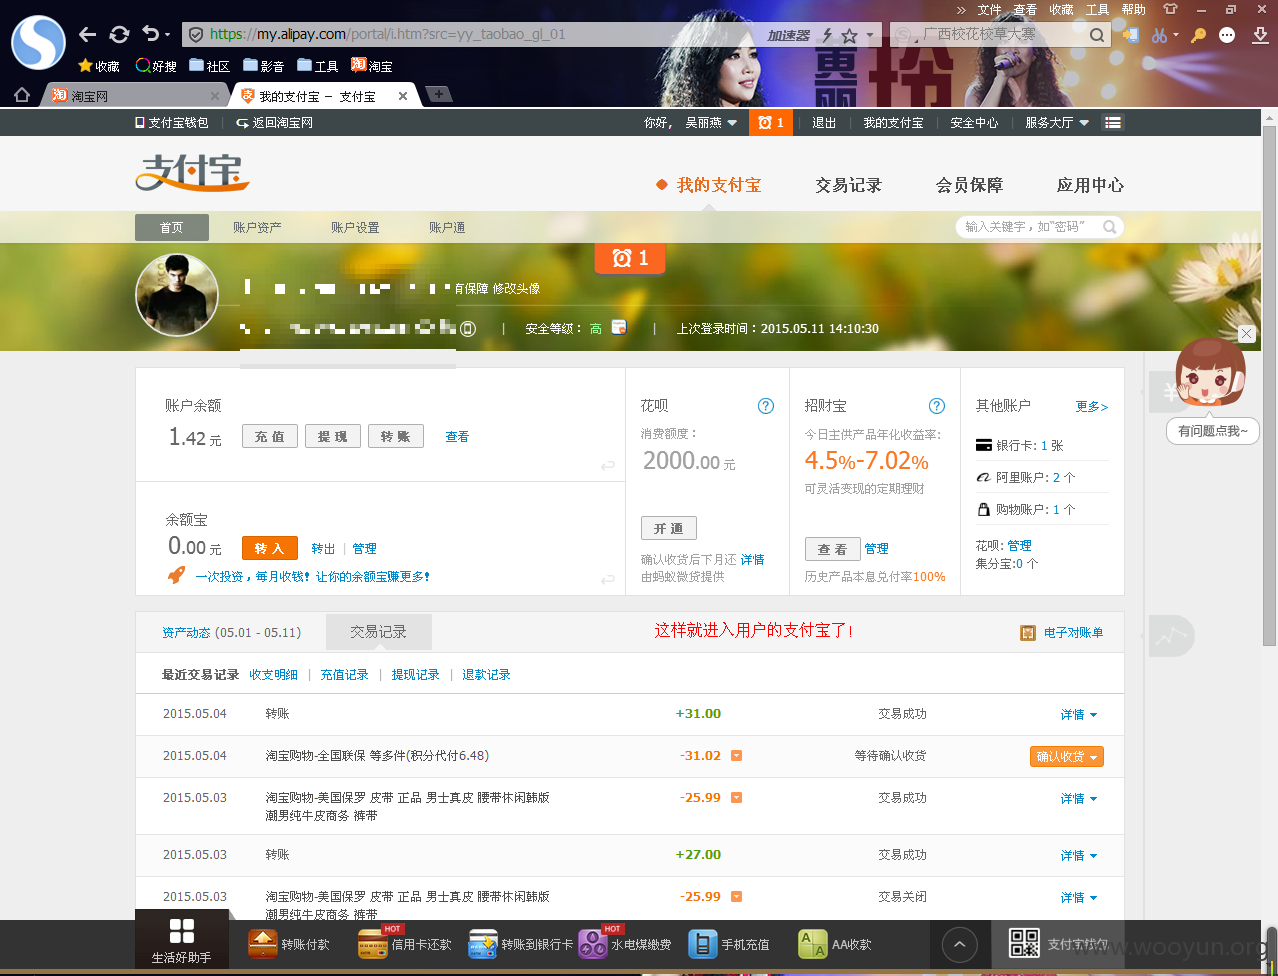Click the browser address bar URL

point(387,34)
